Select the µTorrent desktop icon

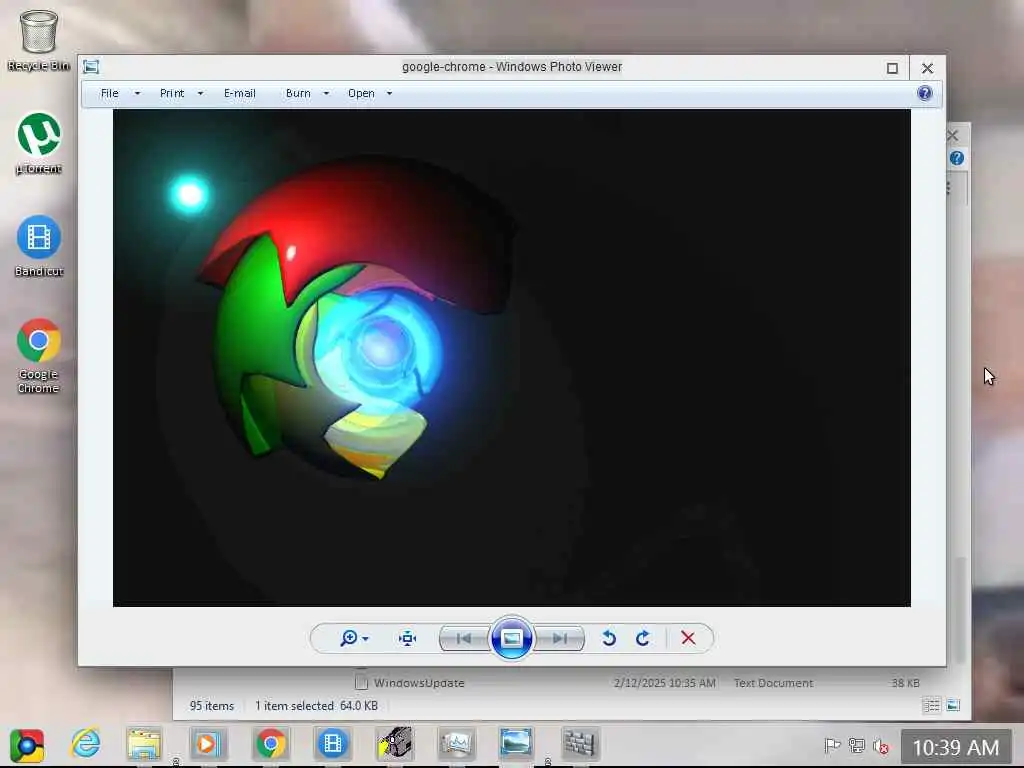[x=39, y=143]
